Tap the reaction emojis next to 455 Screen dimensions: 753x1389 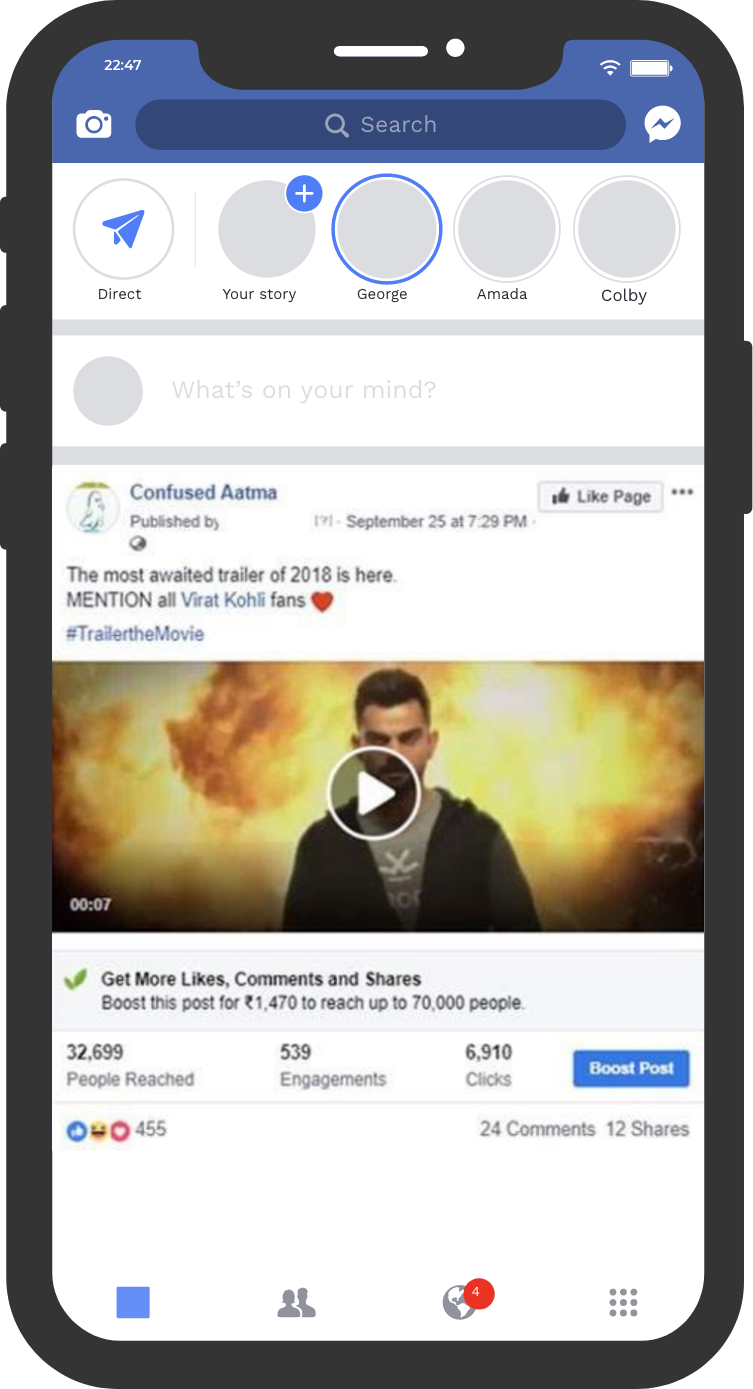[x=99, y=1130]
